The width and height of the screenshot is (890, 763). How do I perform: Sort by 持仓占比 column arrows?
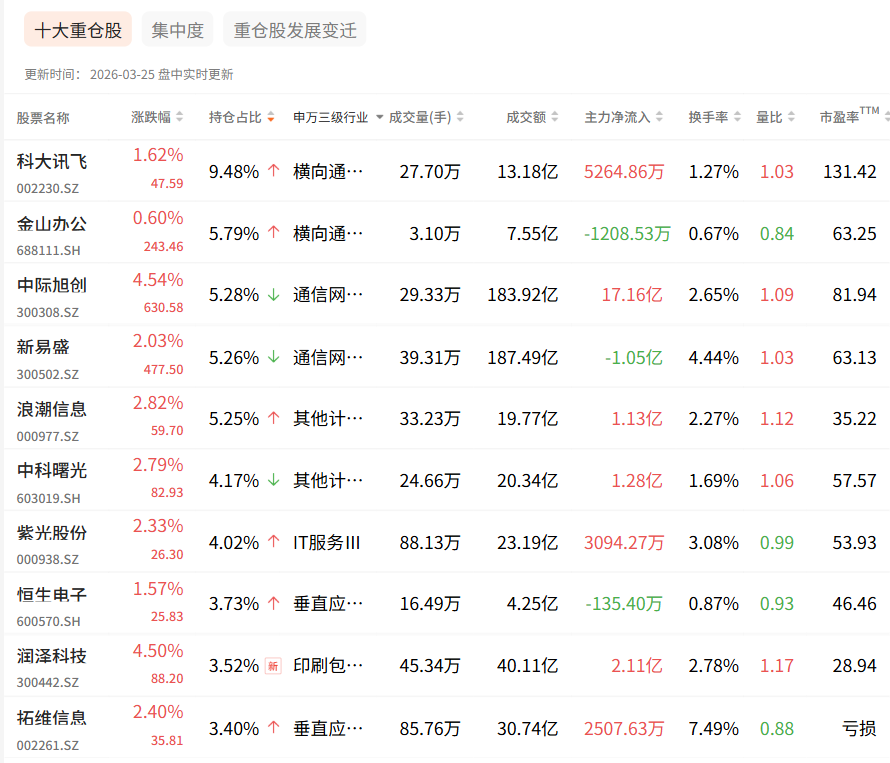pyautogui.click(x=271, y=117)
